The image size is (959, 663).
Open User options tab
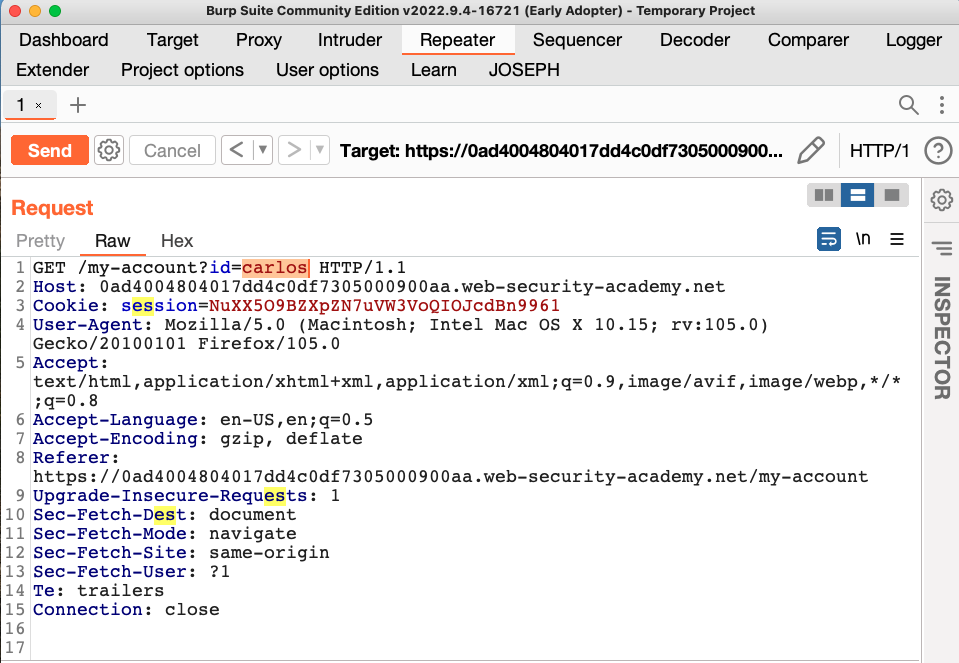pyautogui.click(x=327, y=70)
